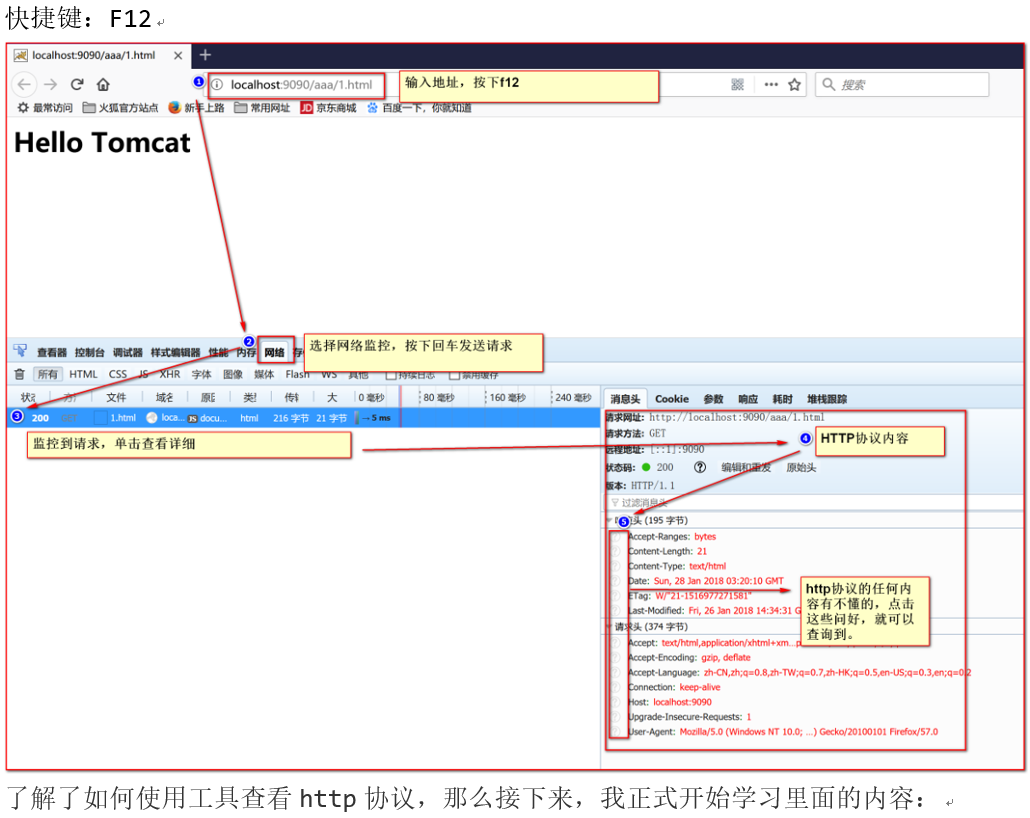Click the magnifier icon in the search box
The height and width of the screenshot is (818, 1030).
click(x=828, y=84)
